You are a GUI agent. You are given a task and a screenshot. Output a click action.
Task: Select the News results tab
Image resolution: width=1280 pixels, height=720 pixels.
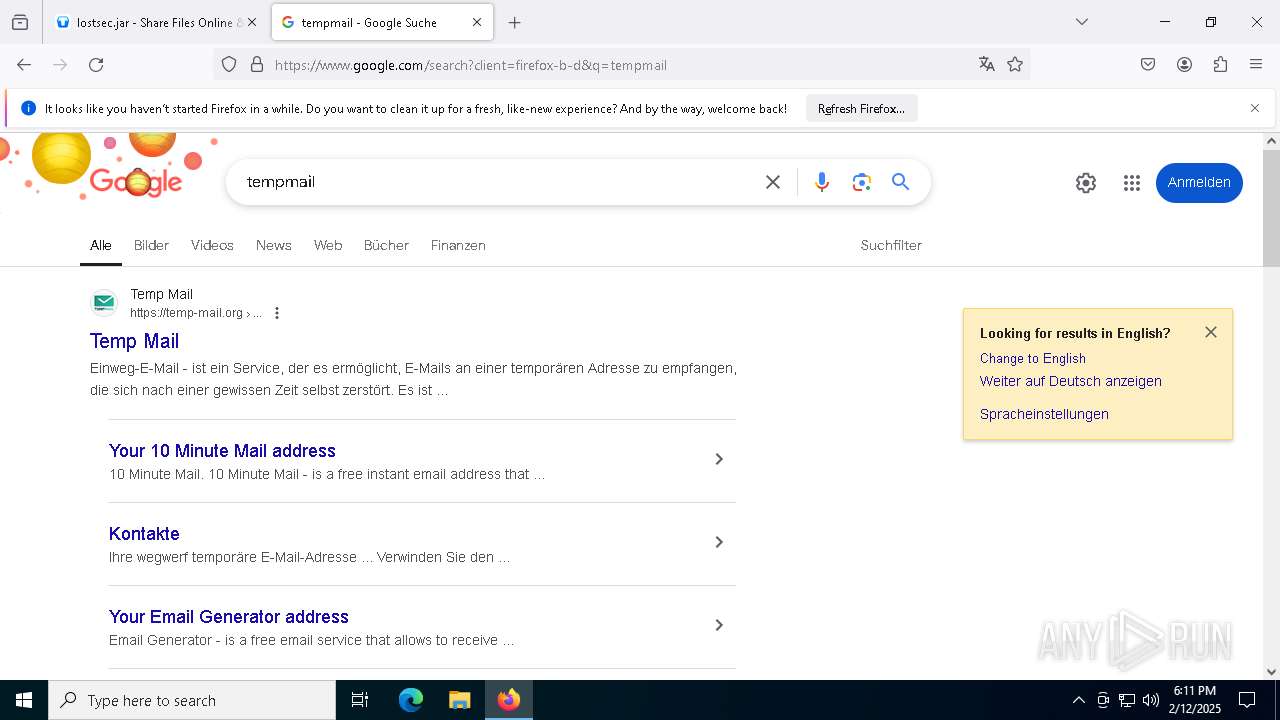274,245
